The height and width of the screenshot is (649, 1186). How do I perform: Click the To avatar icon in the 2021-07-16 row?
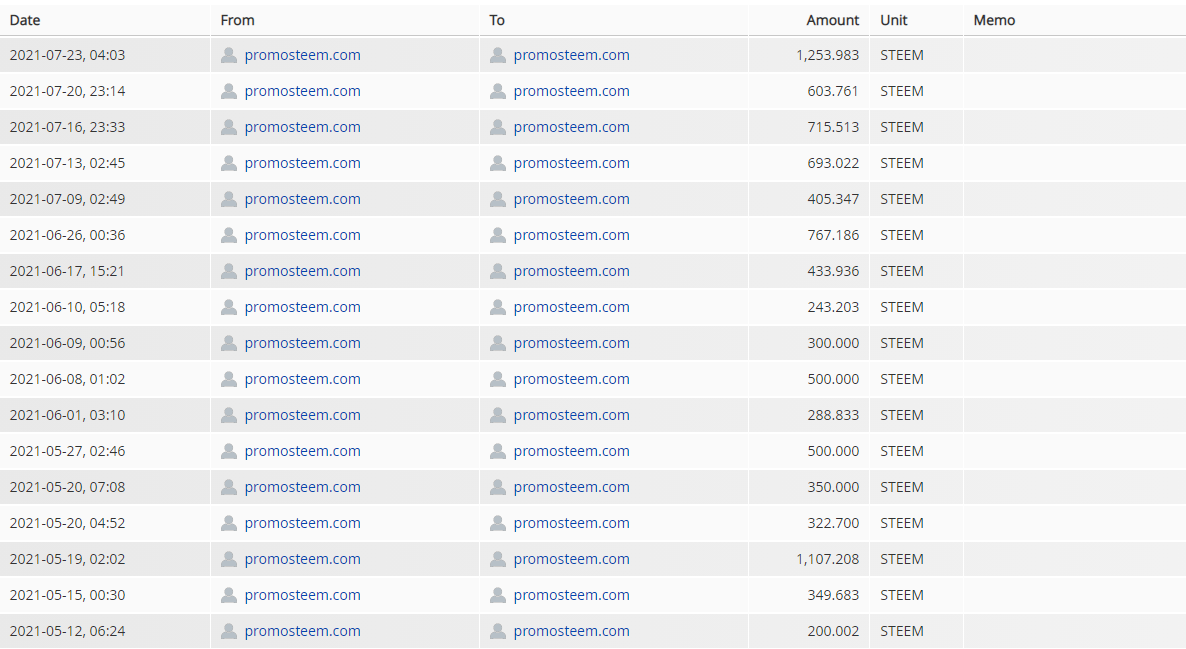pyautogui.click(x=498, y=127)
